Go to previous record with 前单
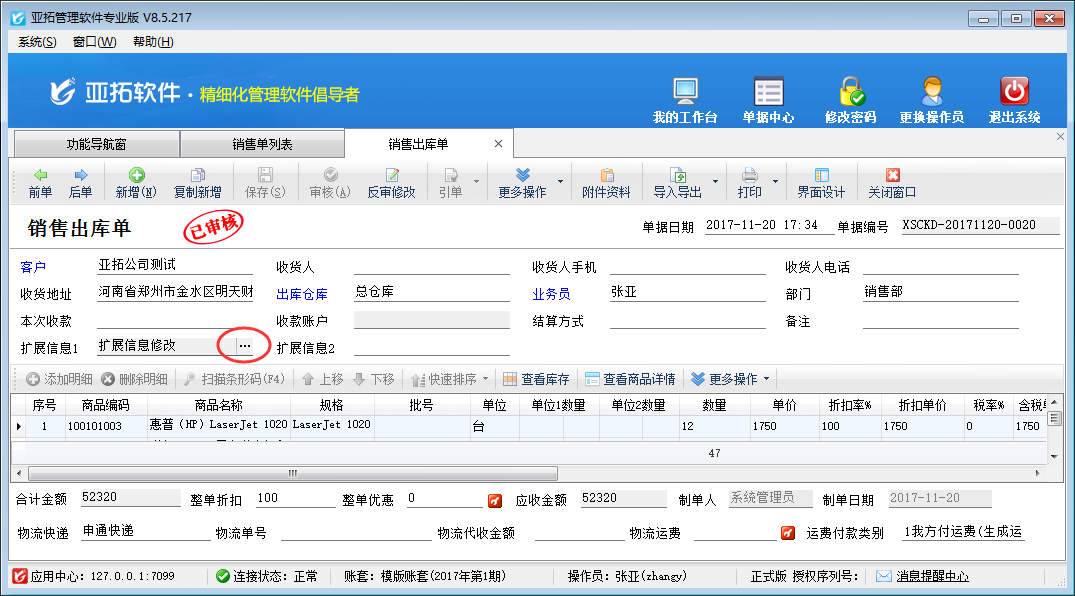The width and height of the screenshot is (1075, 596). pyautogui.click(x=40, y=183)
